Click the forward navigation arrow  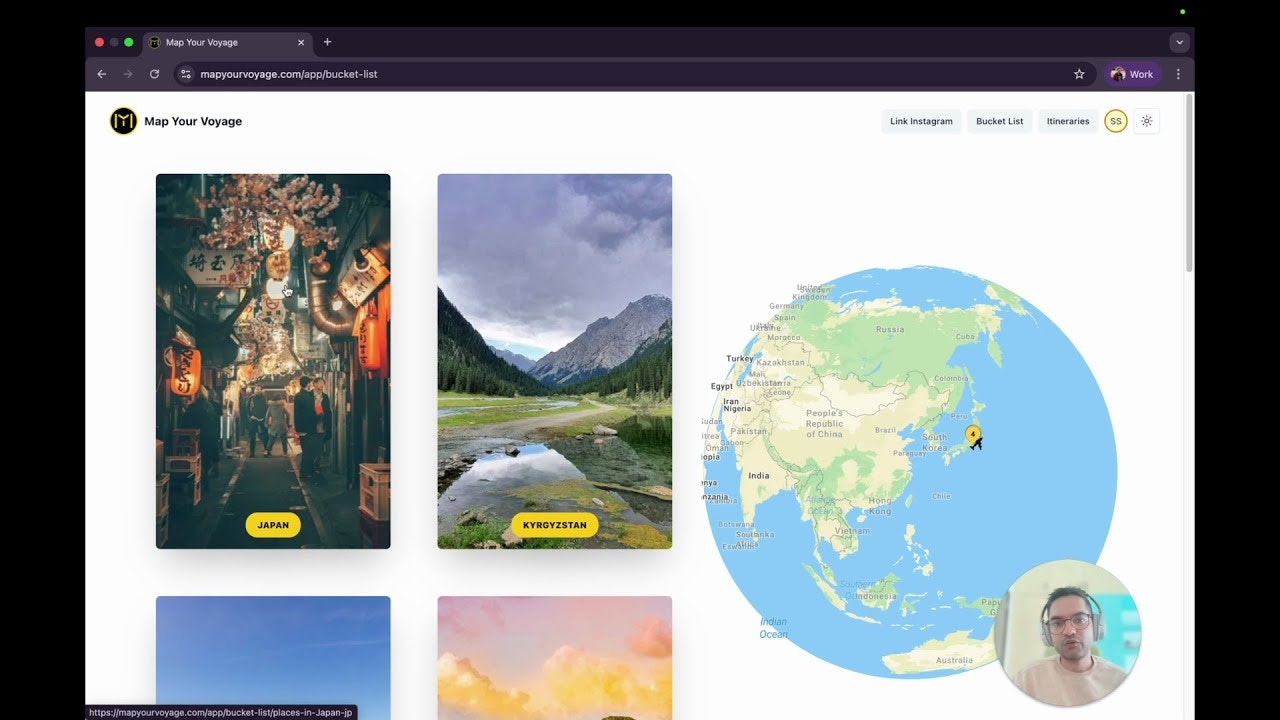(x=127, y=74)
